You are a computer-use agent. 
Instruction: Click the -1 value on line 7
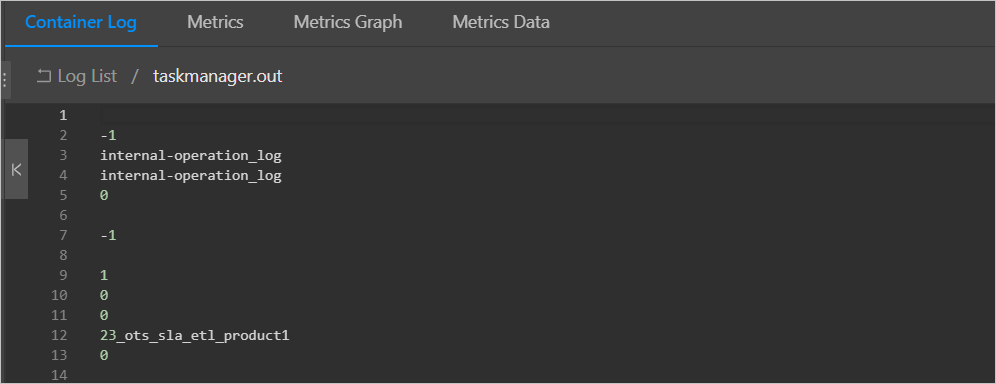click(108, 235)
